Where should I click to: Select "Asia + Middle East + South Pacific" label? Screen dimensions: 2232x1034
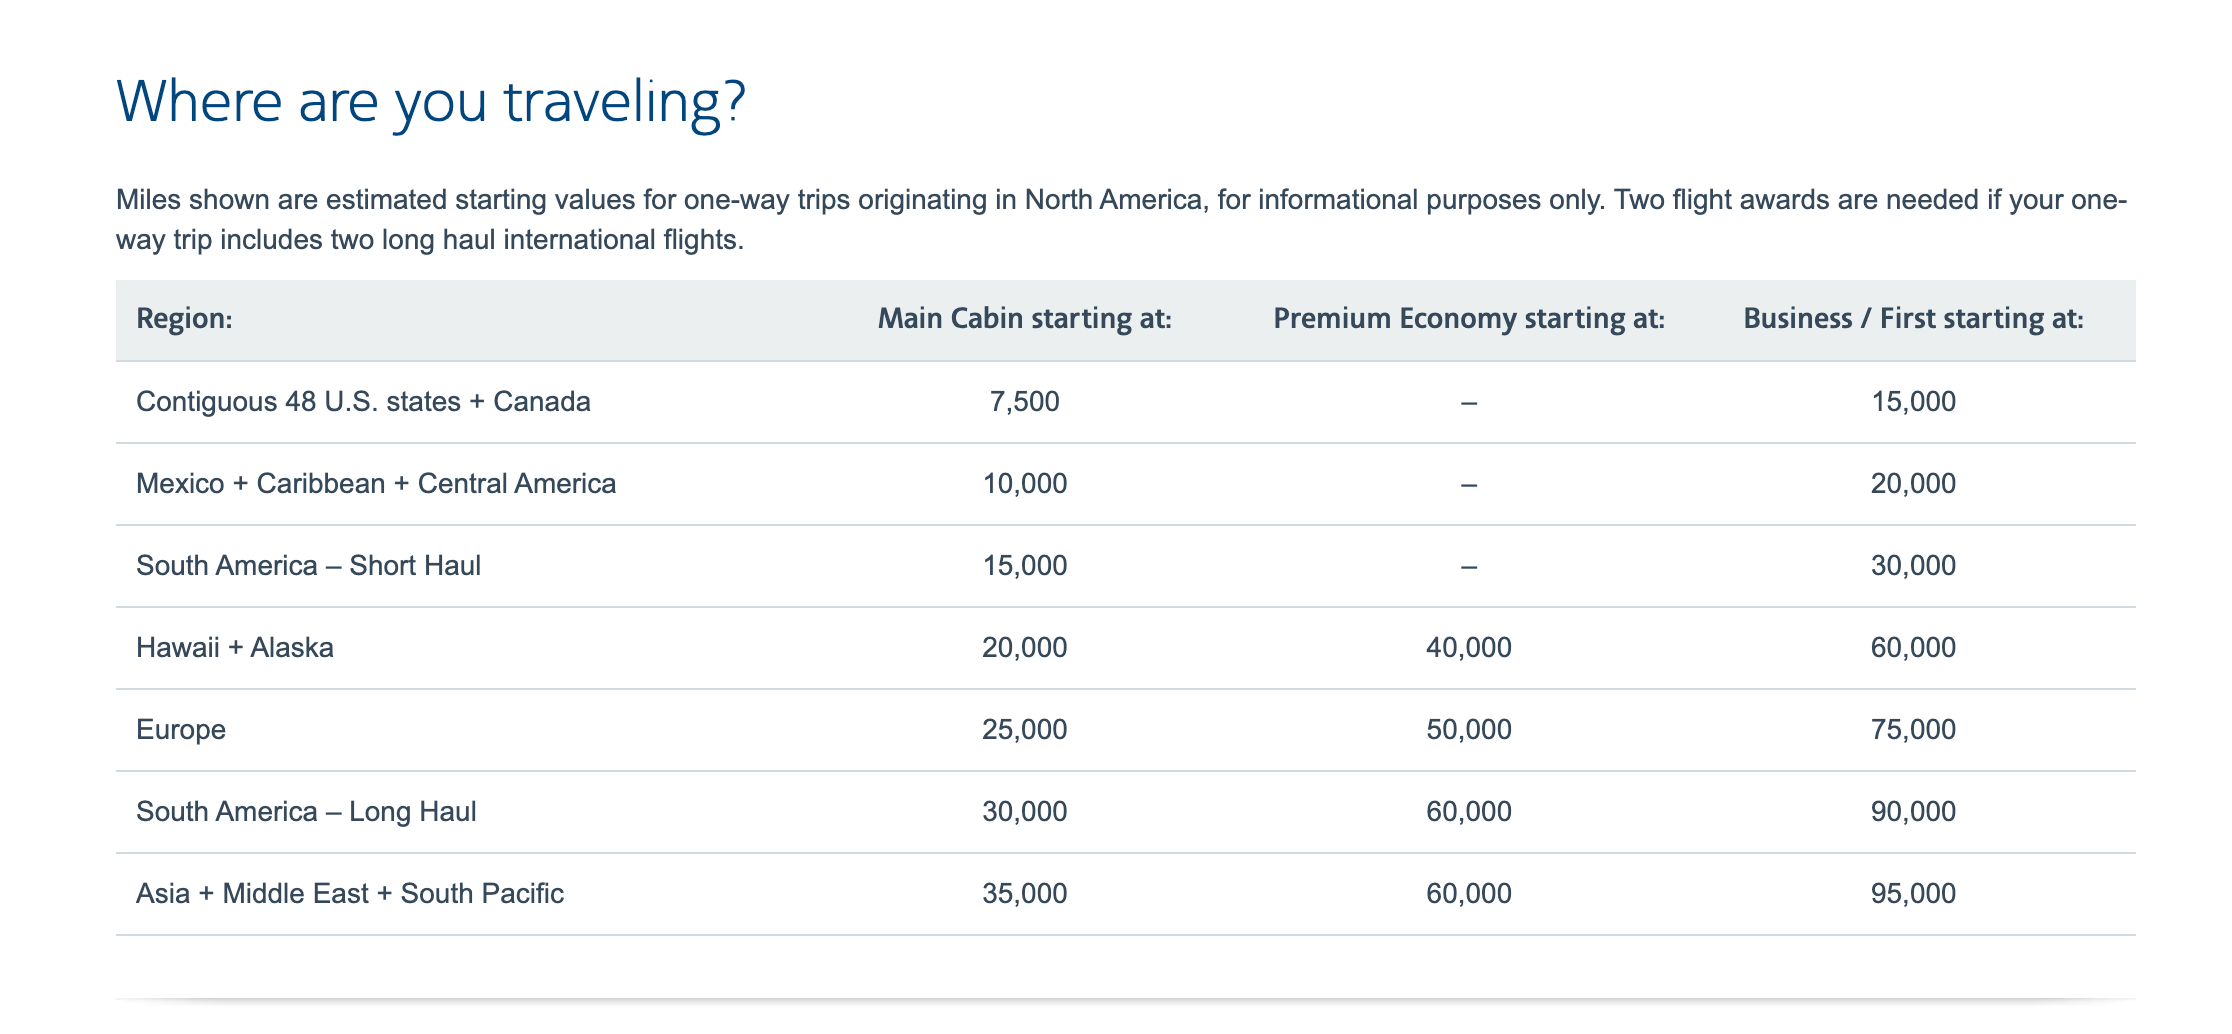(350, 894)
